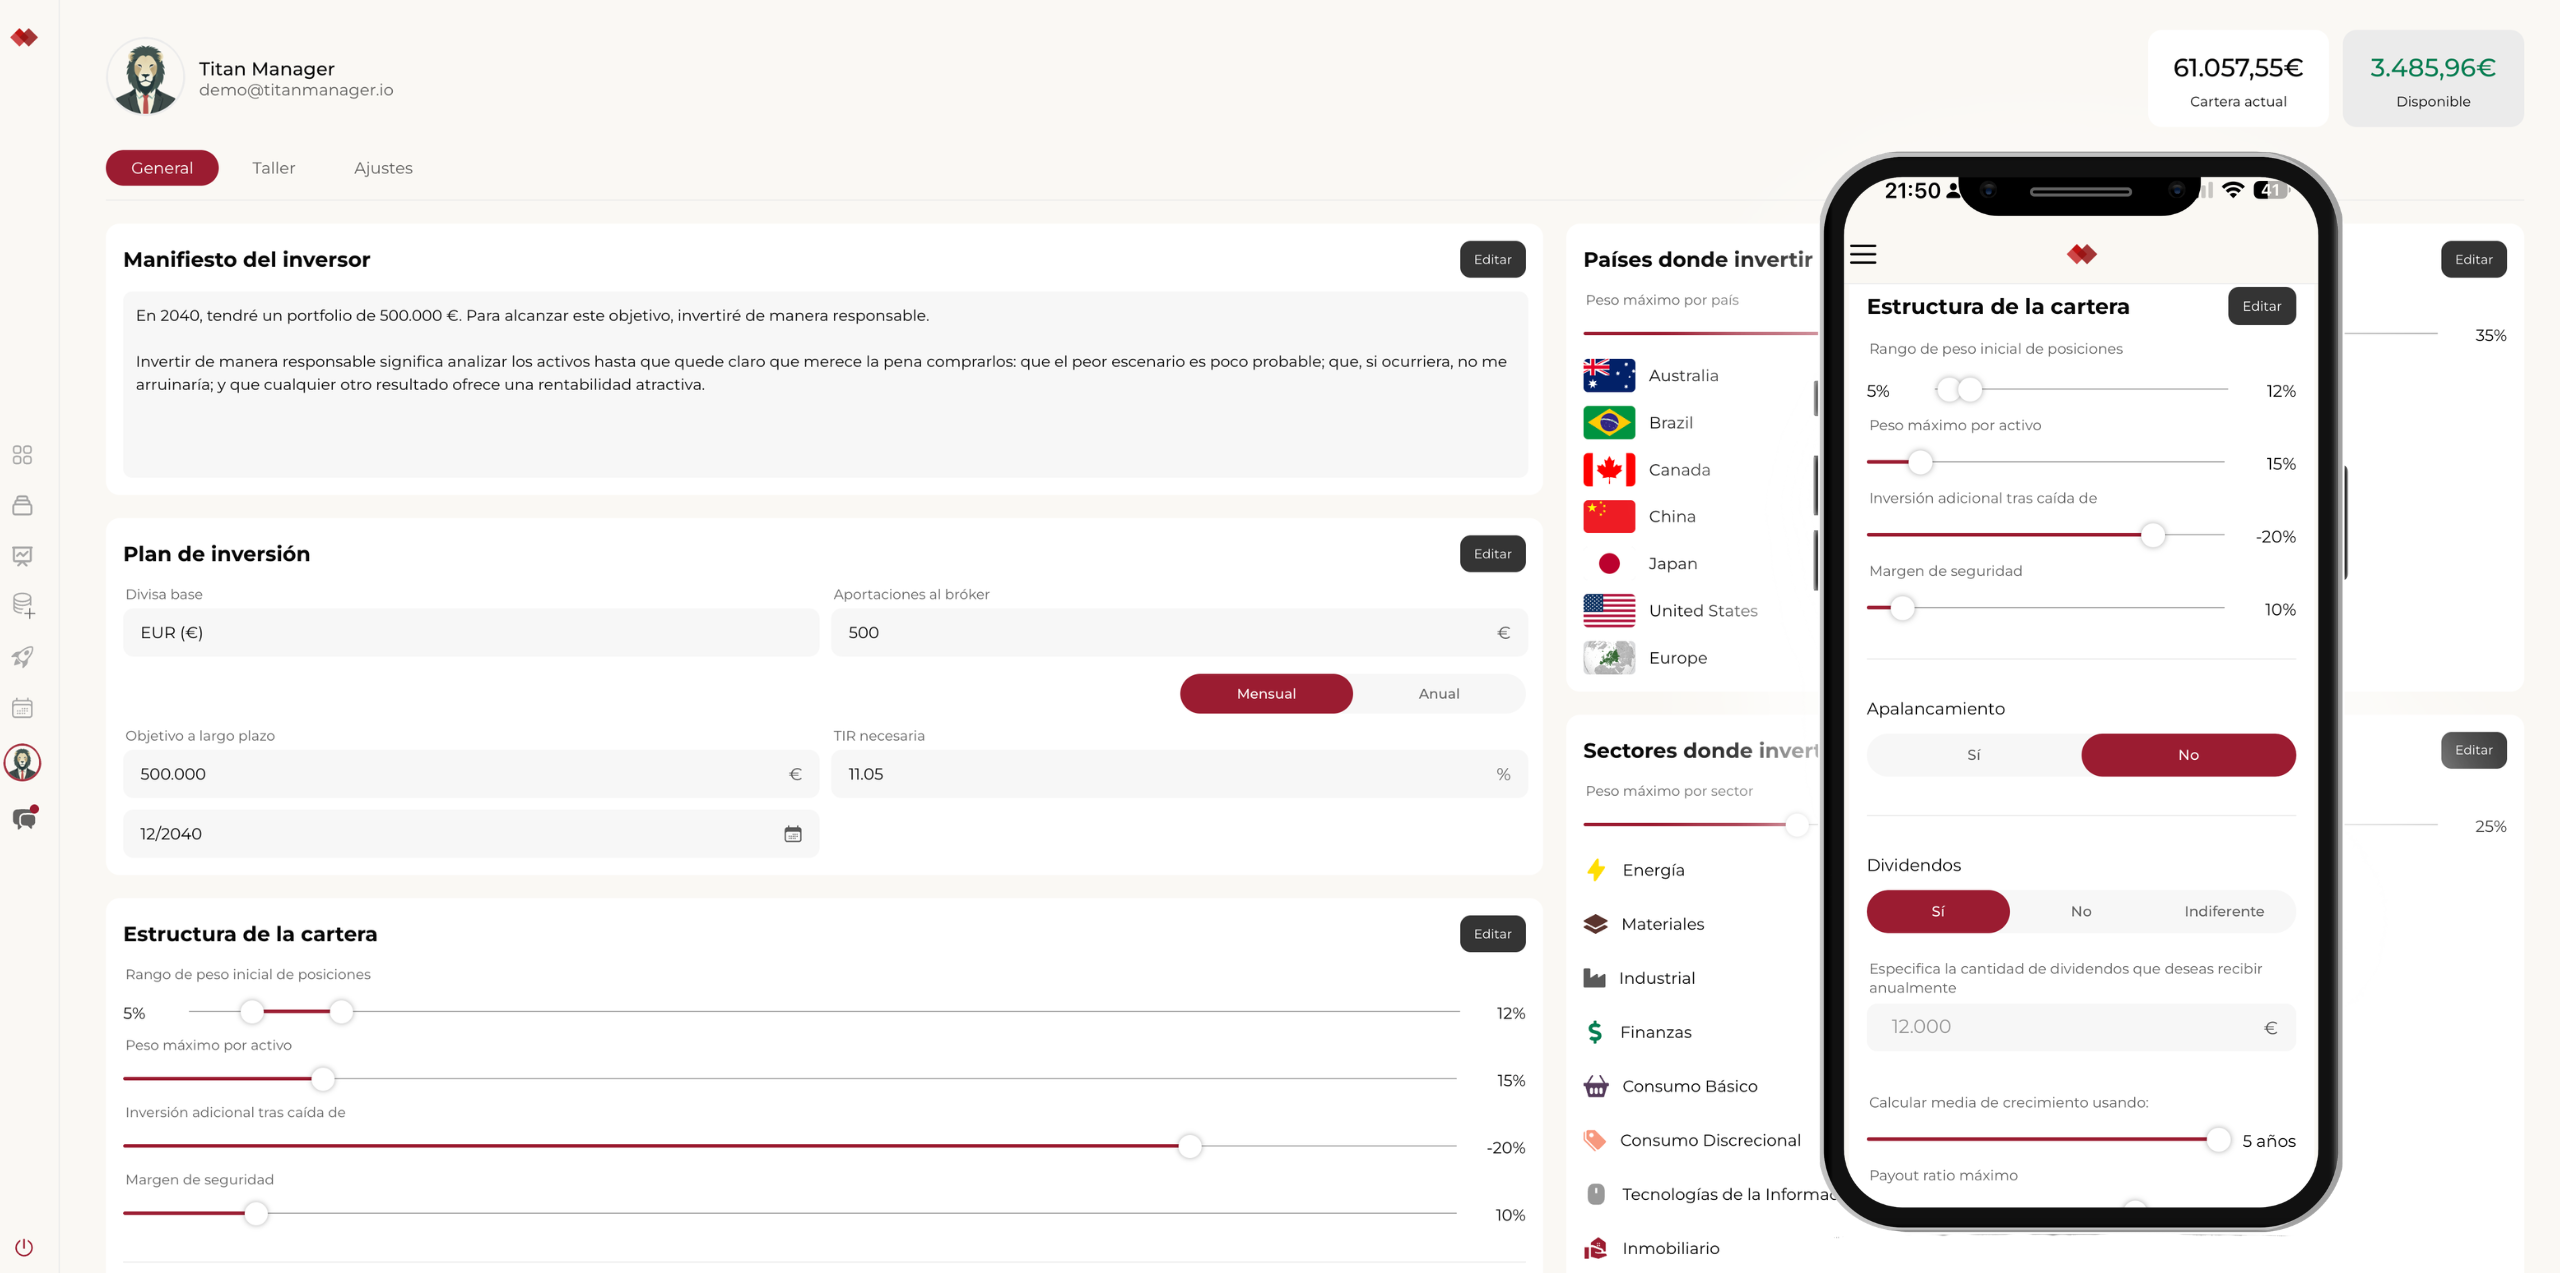
Task: Open the calendar icon in left sidebar
Action: click(x=22, y=708)
